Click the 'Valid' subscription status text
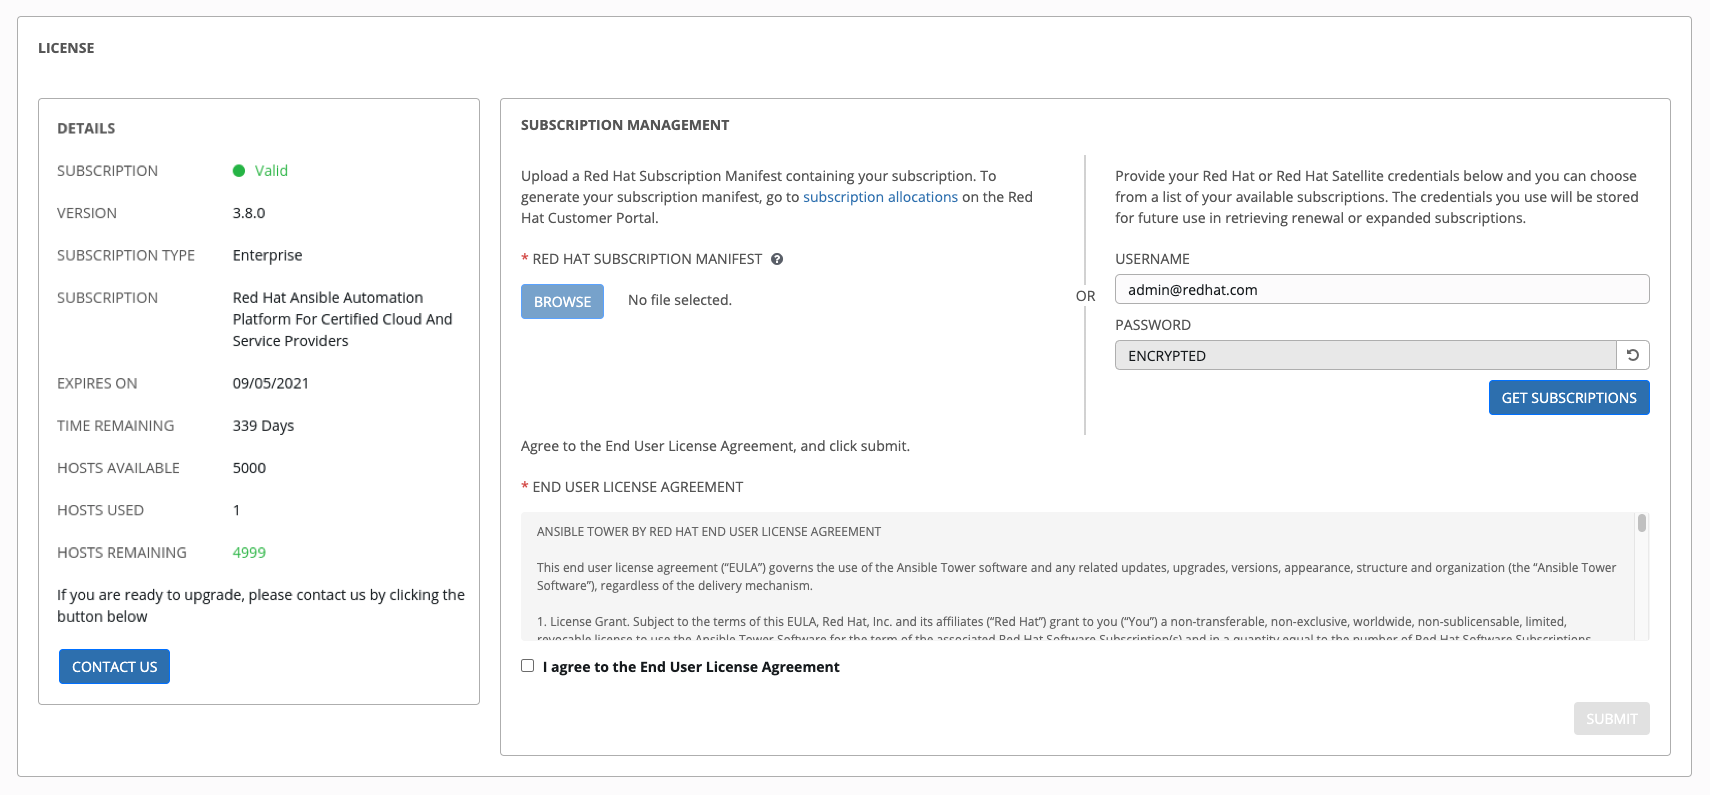The height and width of the screenshot is (795, 1710). [271, 171]
